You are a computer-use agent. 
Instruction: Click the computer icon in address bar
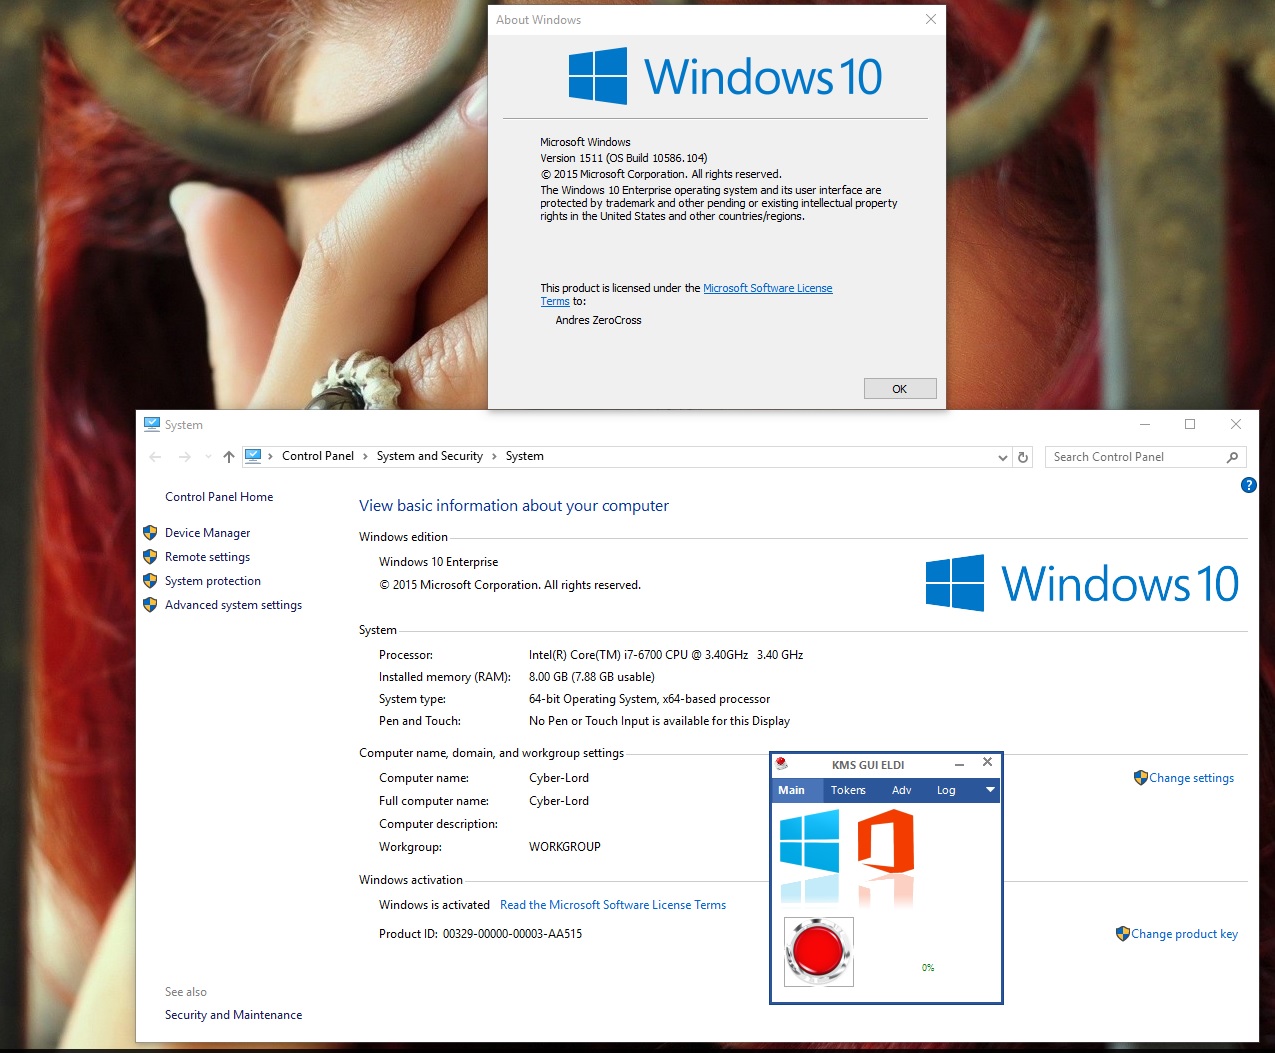coord(253,456)
